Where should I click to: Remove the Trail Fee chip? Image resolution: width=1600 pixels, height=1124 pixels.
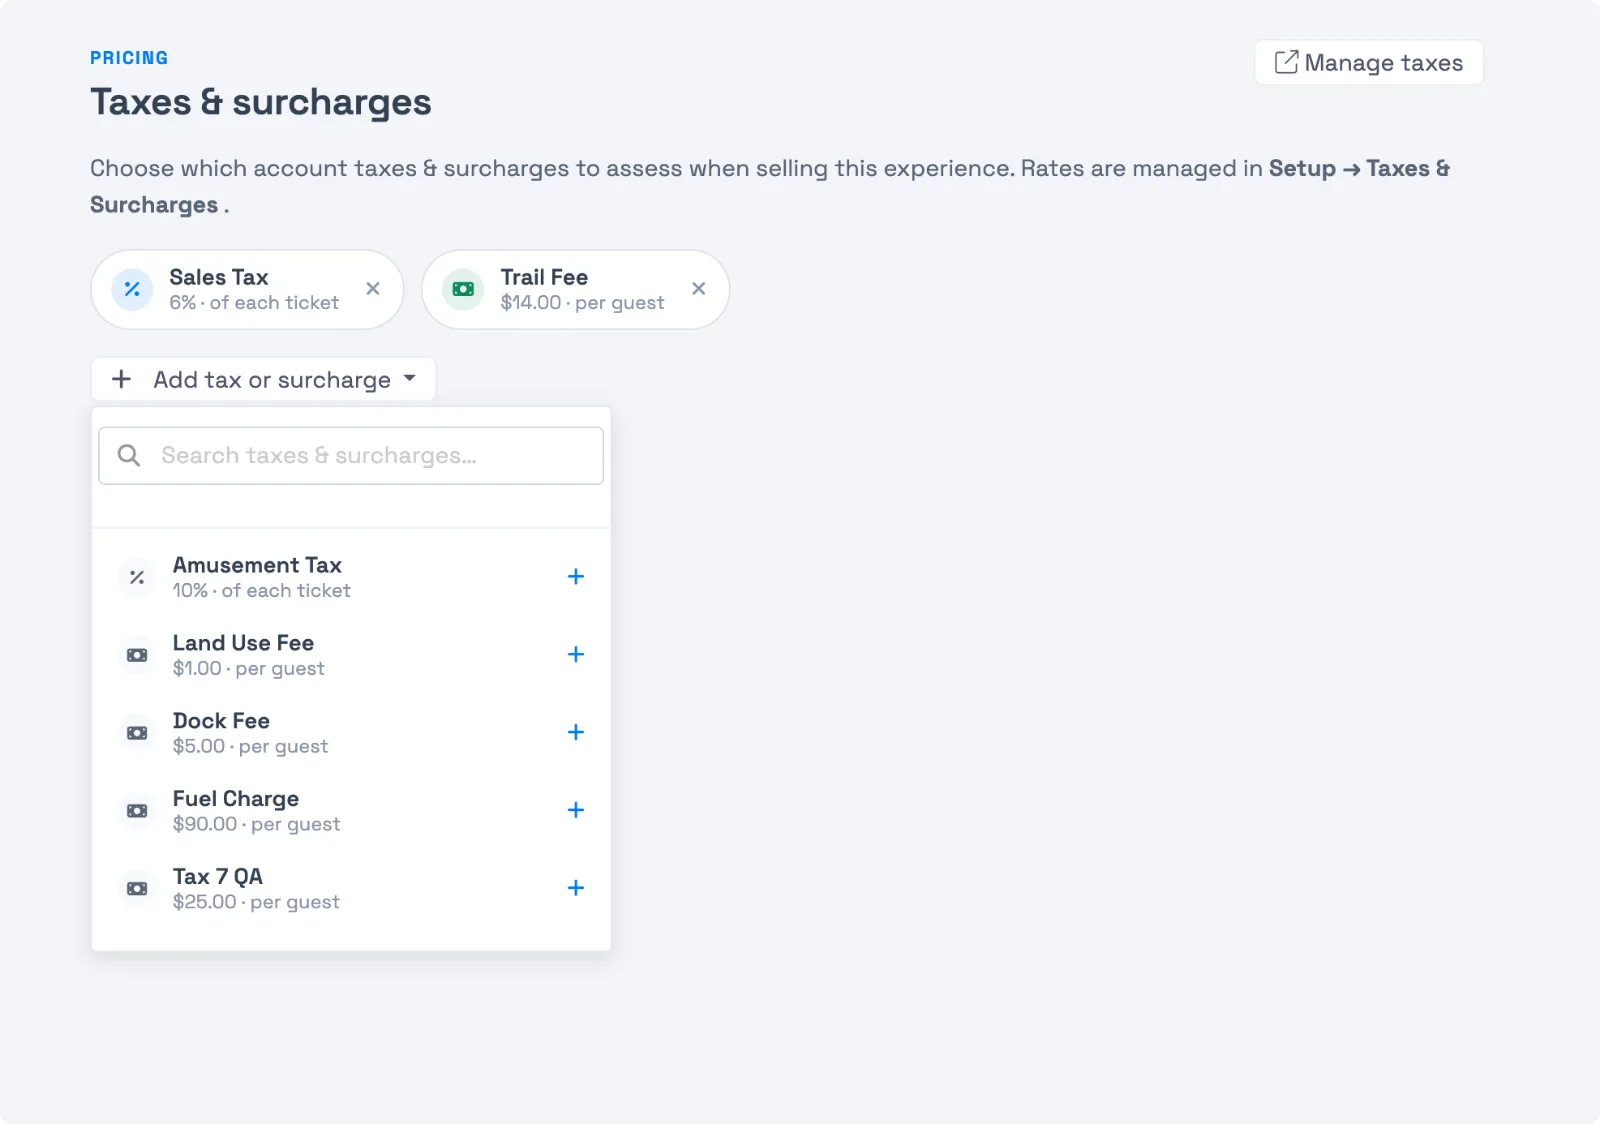(x=699, y=289)
